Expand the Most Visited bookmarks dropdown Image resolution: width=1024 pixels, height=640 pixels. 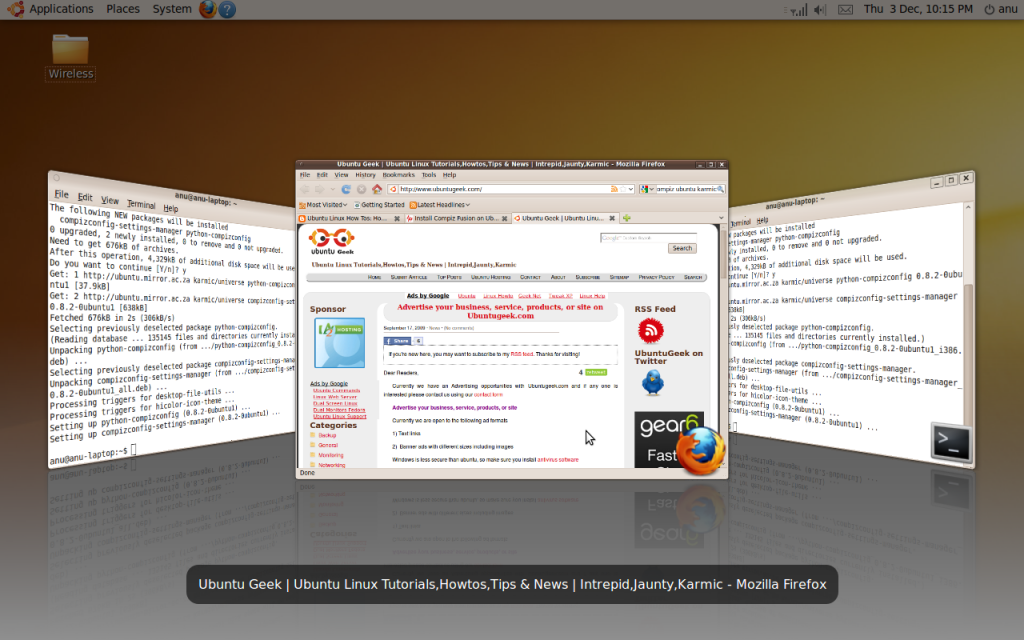343,204
